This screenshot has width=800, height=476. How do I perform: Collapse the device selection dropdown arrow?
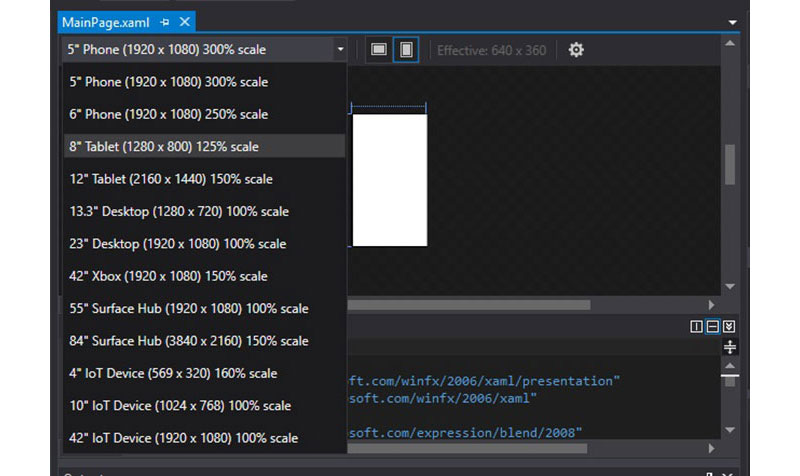[x=340, y=49]
